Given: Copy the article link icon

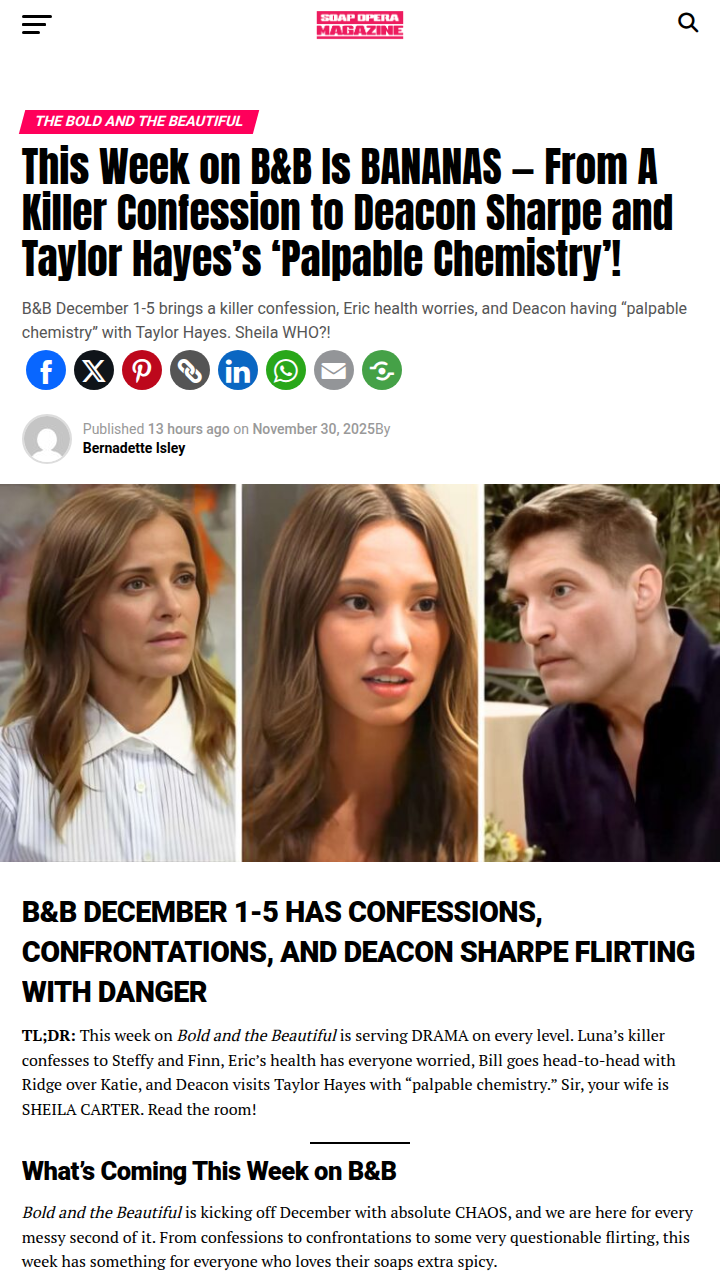Looking at the screenshot, I should (190, 370).
